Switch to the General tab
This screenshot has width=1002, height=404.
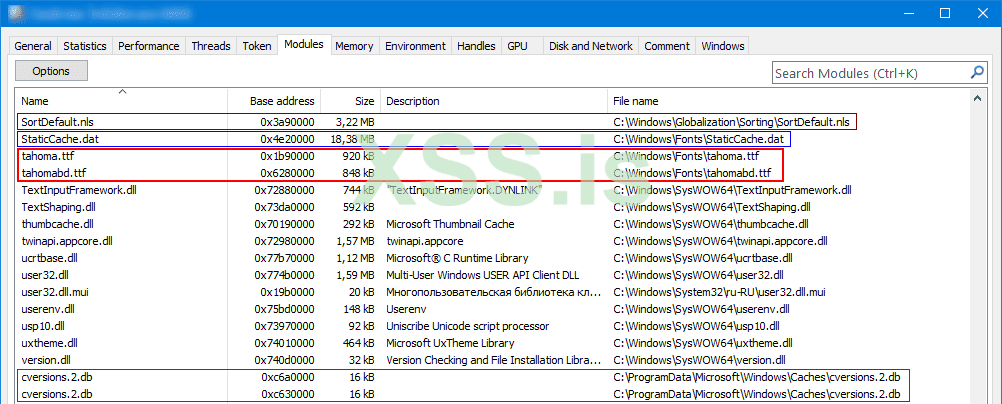(x=33, y=46)
